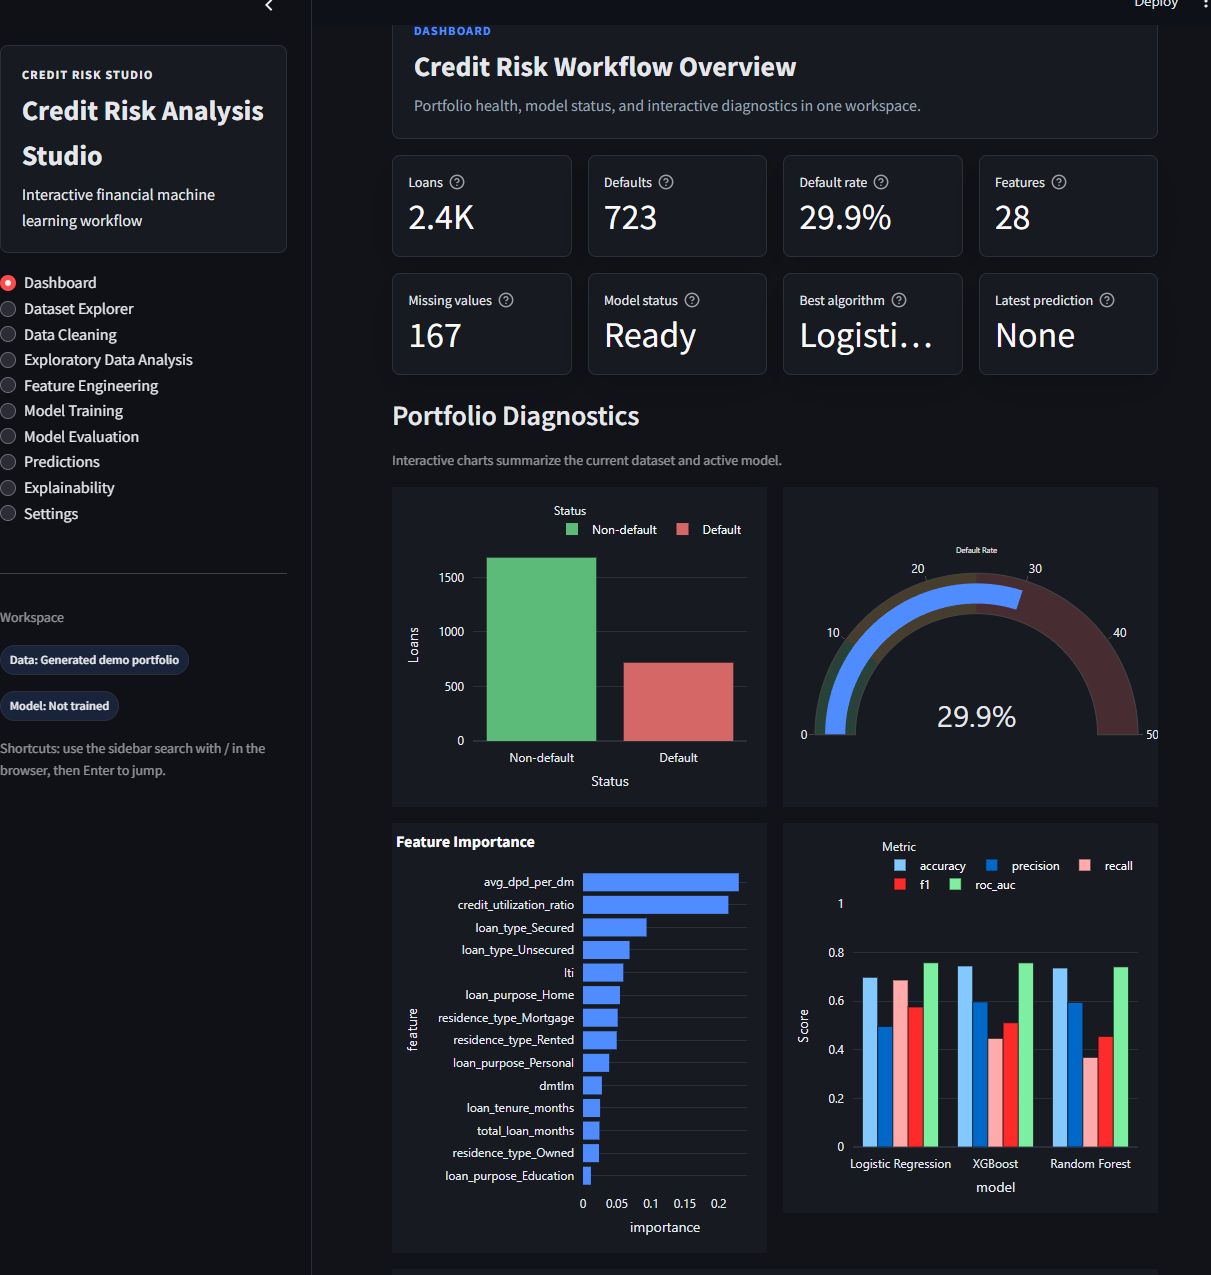The image size is (1211, 1275).
Task: Click the Deploy button
Action: point(1156,4)
